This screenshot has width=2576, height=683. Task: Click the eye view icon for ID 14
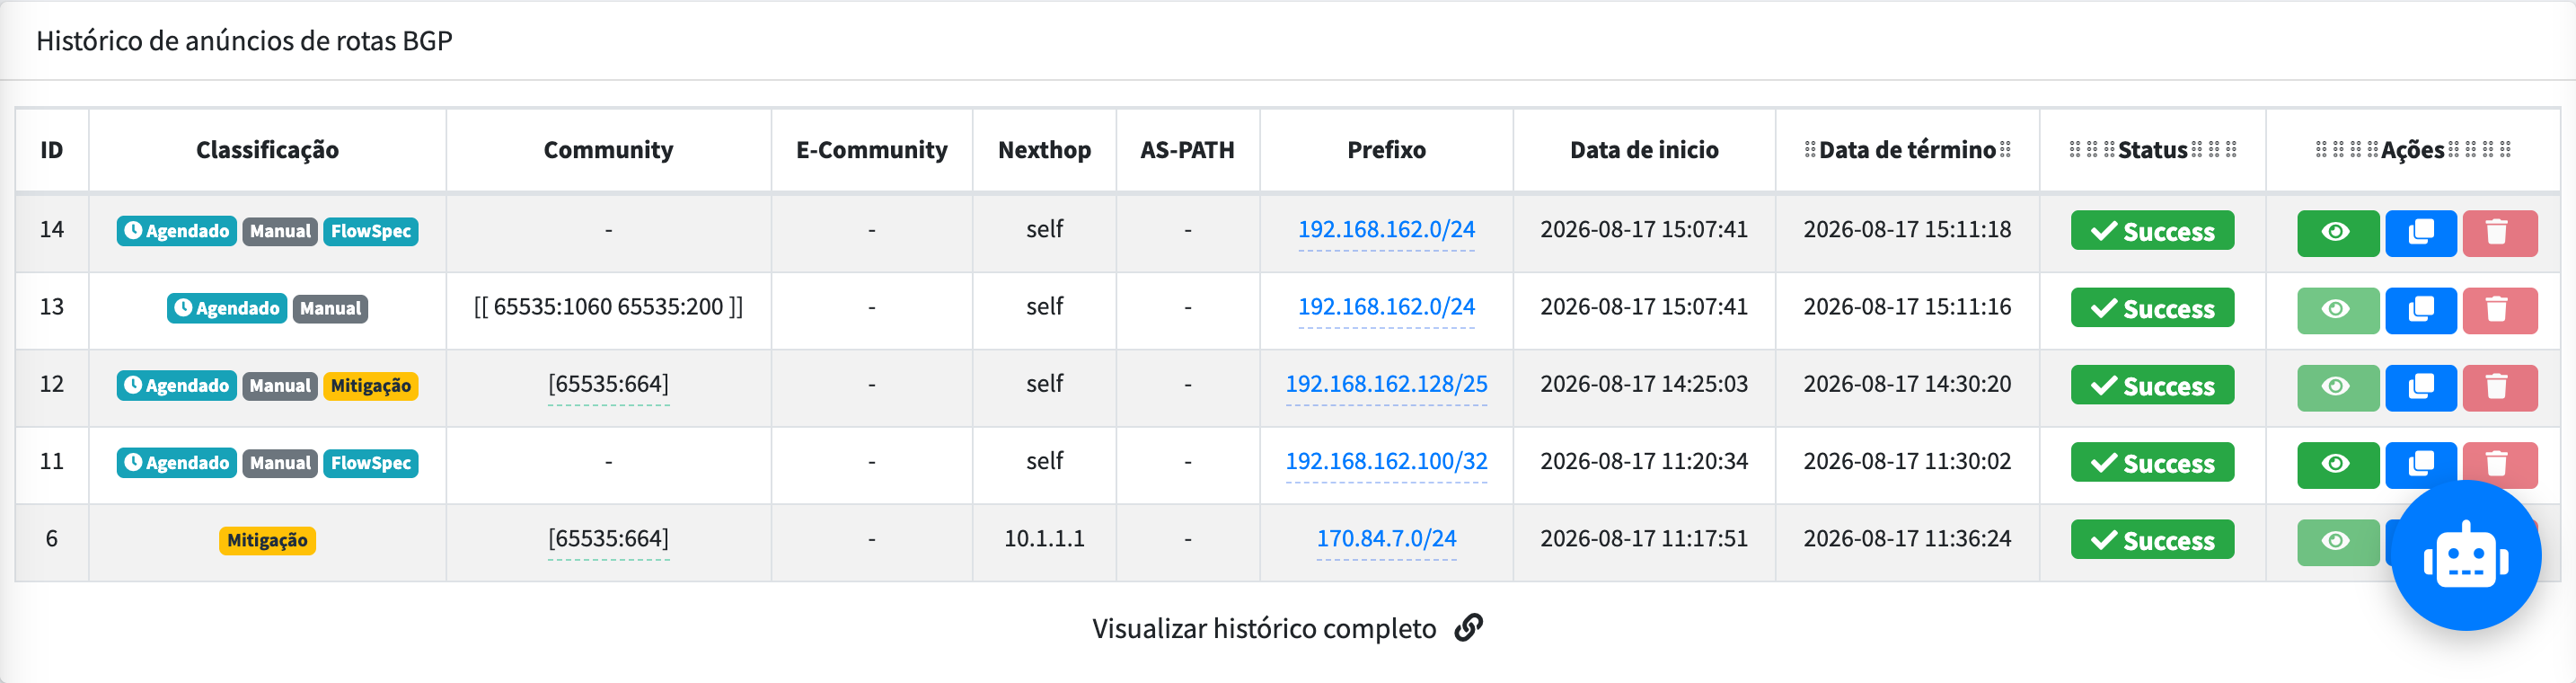coord(2337,233)
